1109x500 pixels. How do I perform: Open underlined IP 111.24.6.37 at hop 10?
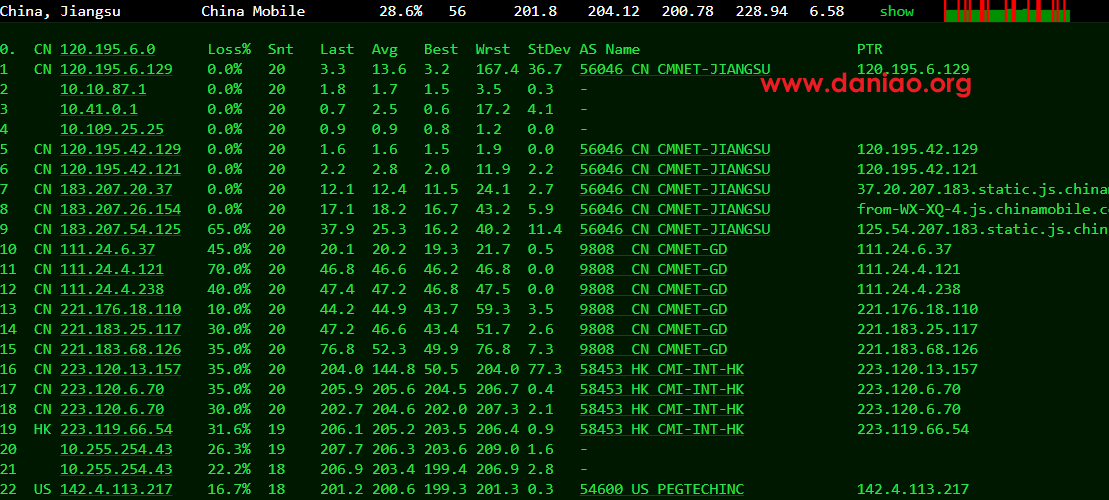[107, 249]
